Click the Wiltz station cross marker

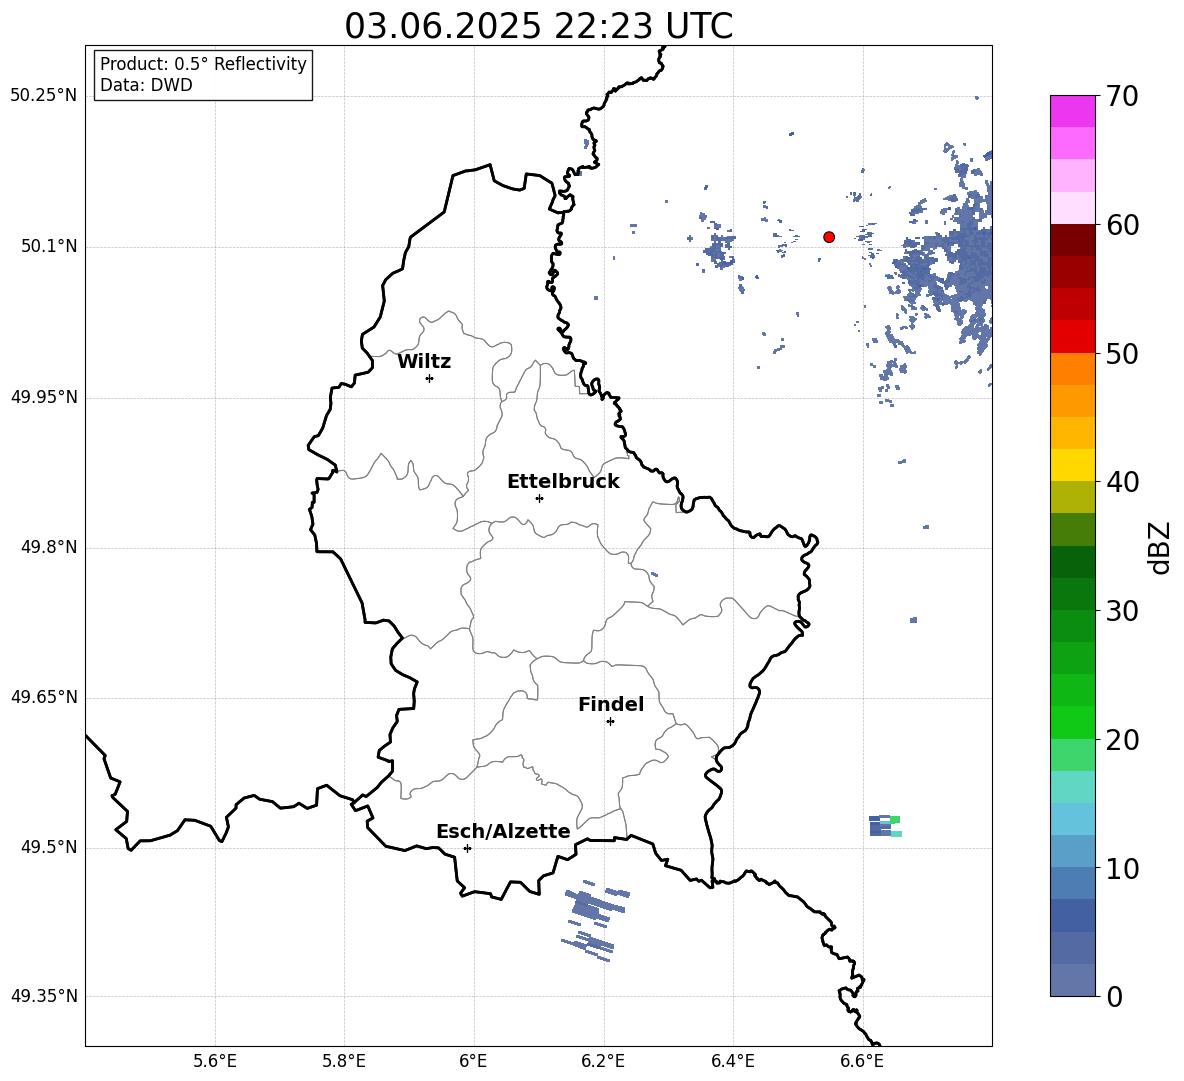coord(430,378)
